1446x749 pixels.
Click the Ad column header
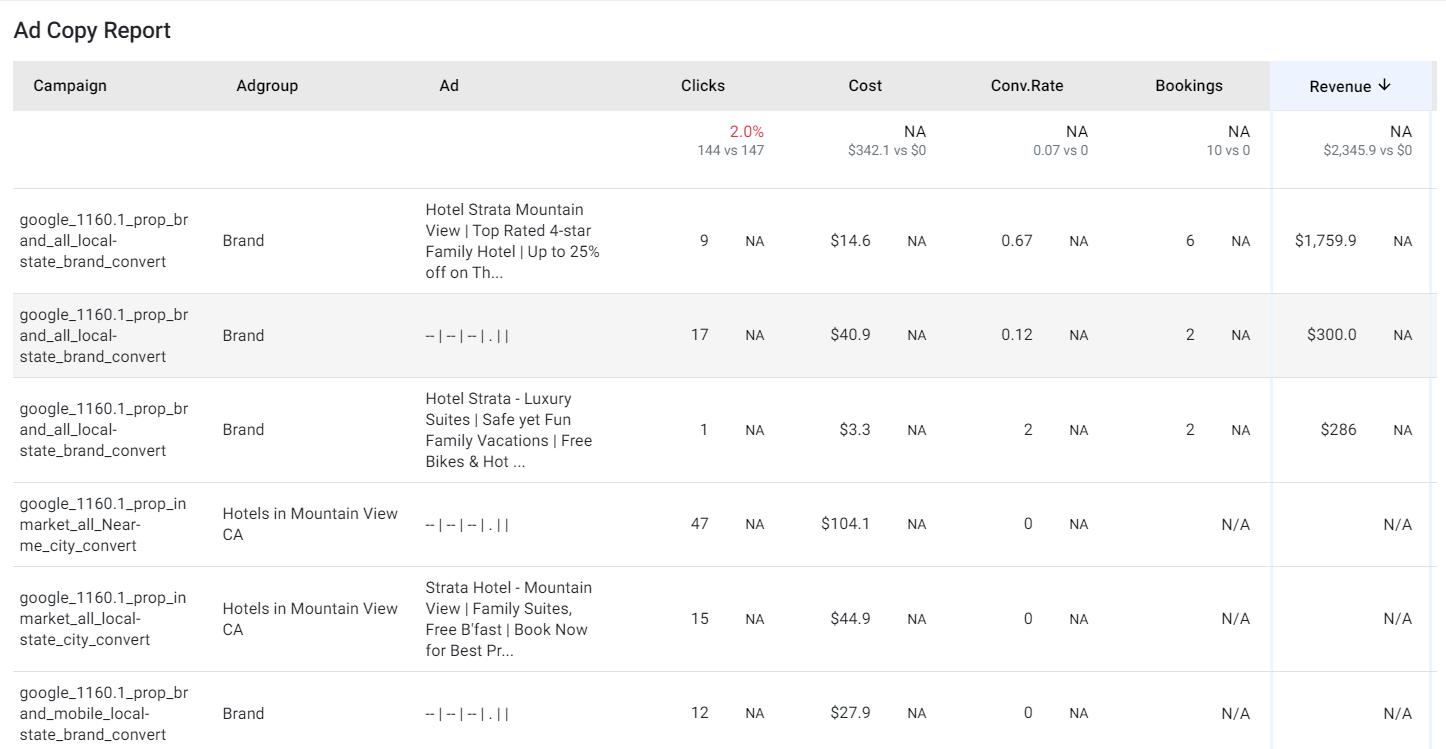pos(449,86)
